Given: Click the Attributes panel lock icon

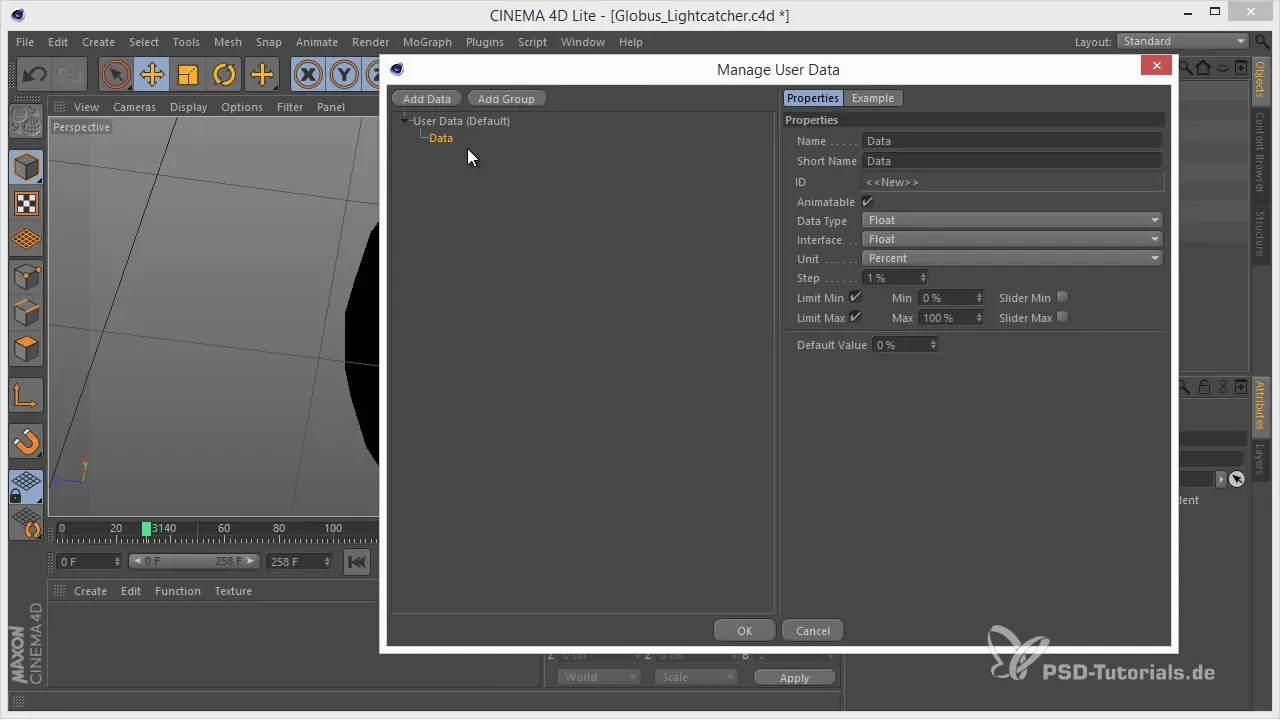Looking at the screenshot, I should pyautogui.click(x=1204, y=387).
